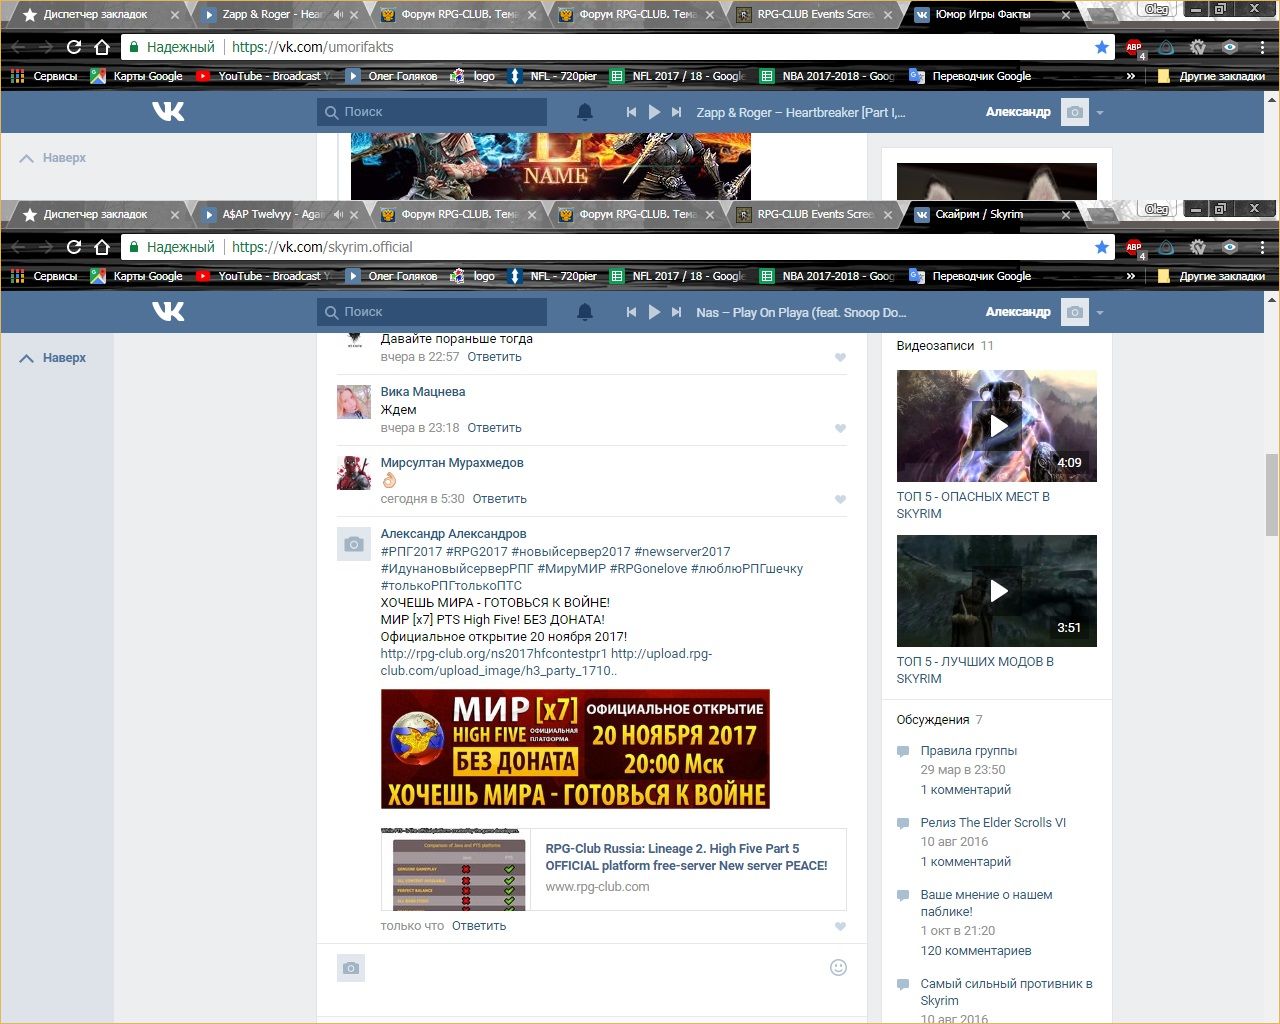Switch to A$AP Twelvyy tab
The width and height of the screenshot is (1280, 1024).
click(x=273, y=214)
